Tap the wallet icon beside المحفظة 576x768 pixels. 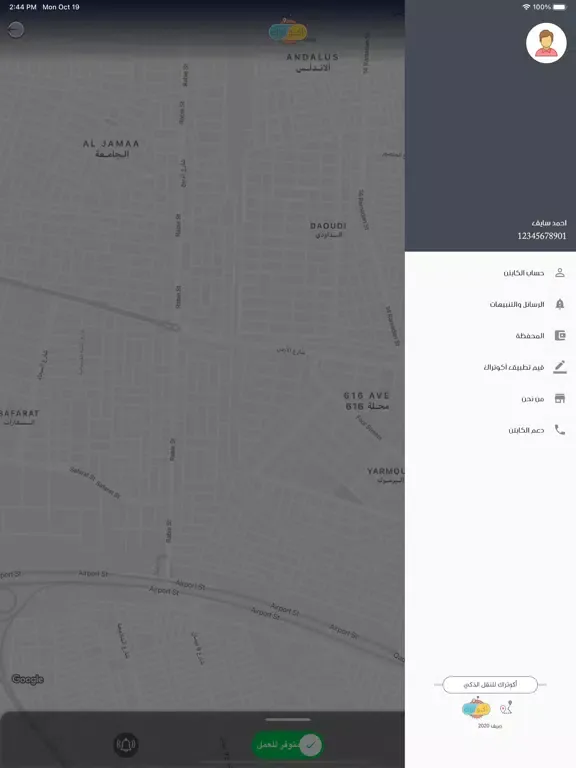560,336
